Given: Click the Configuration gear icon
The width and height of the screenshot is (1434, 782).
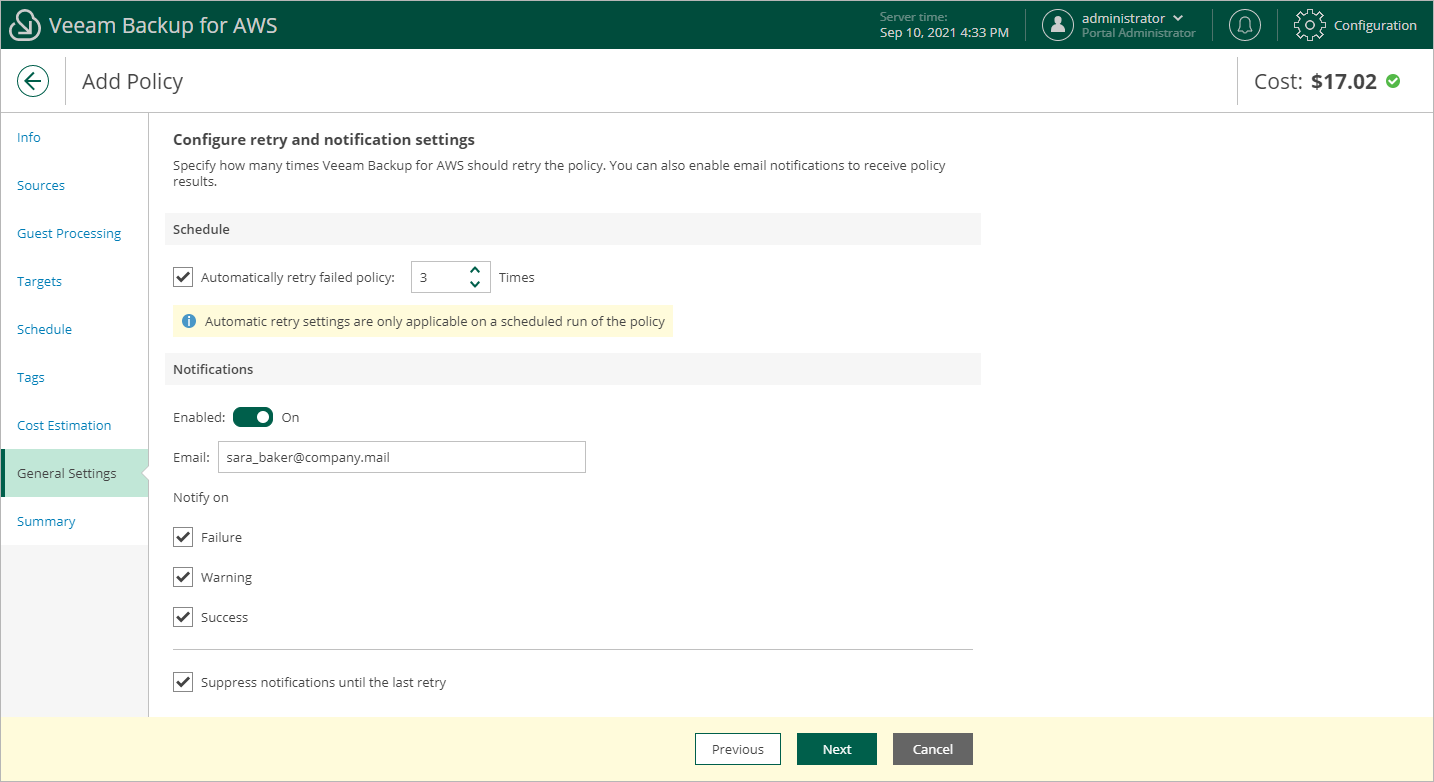Looking at the screenshot, I should [x=1309, y=25].
